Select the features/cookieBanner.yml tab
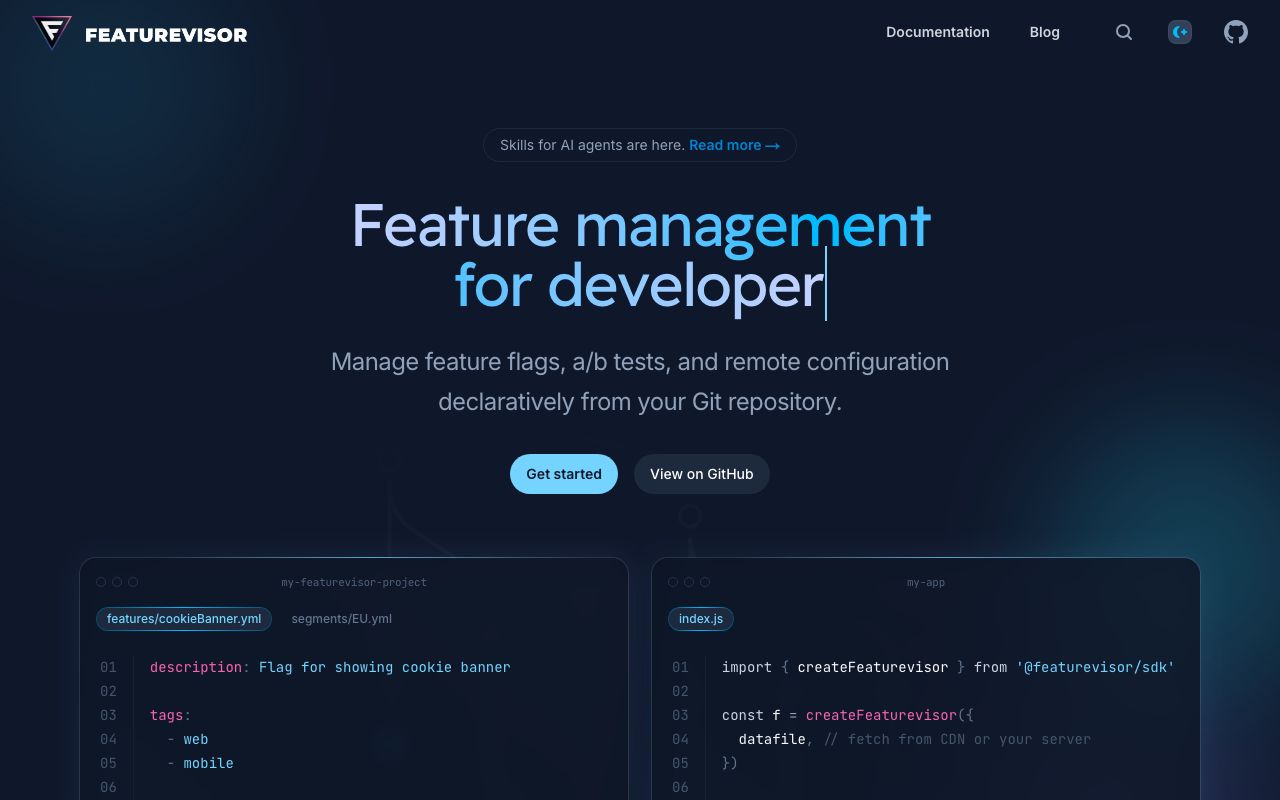1280x800 pixels. (184, 619)
